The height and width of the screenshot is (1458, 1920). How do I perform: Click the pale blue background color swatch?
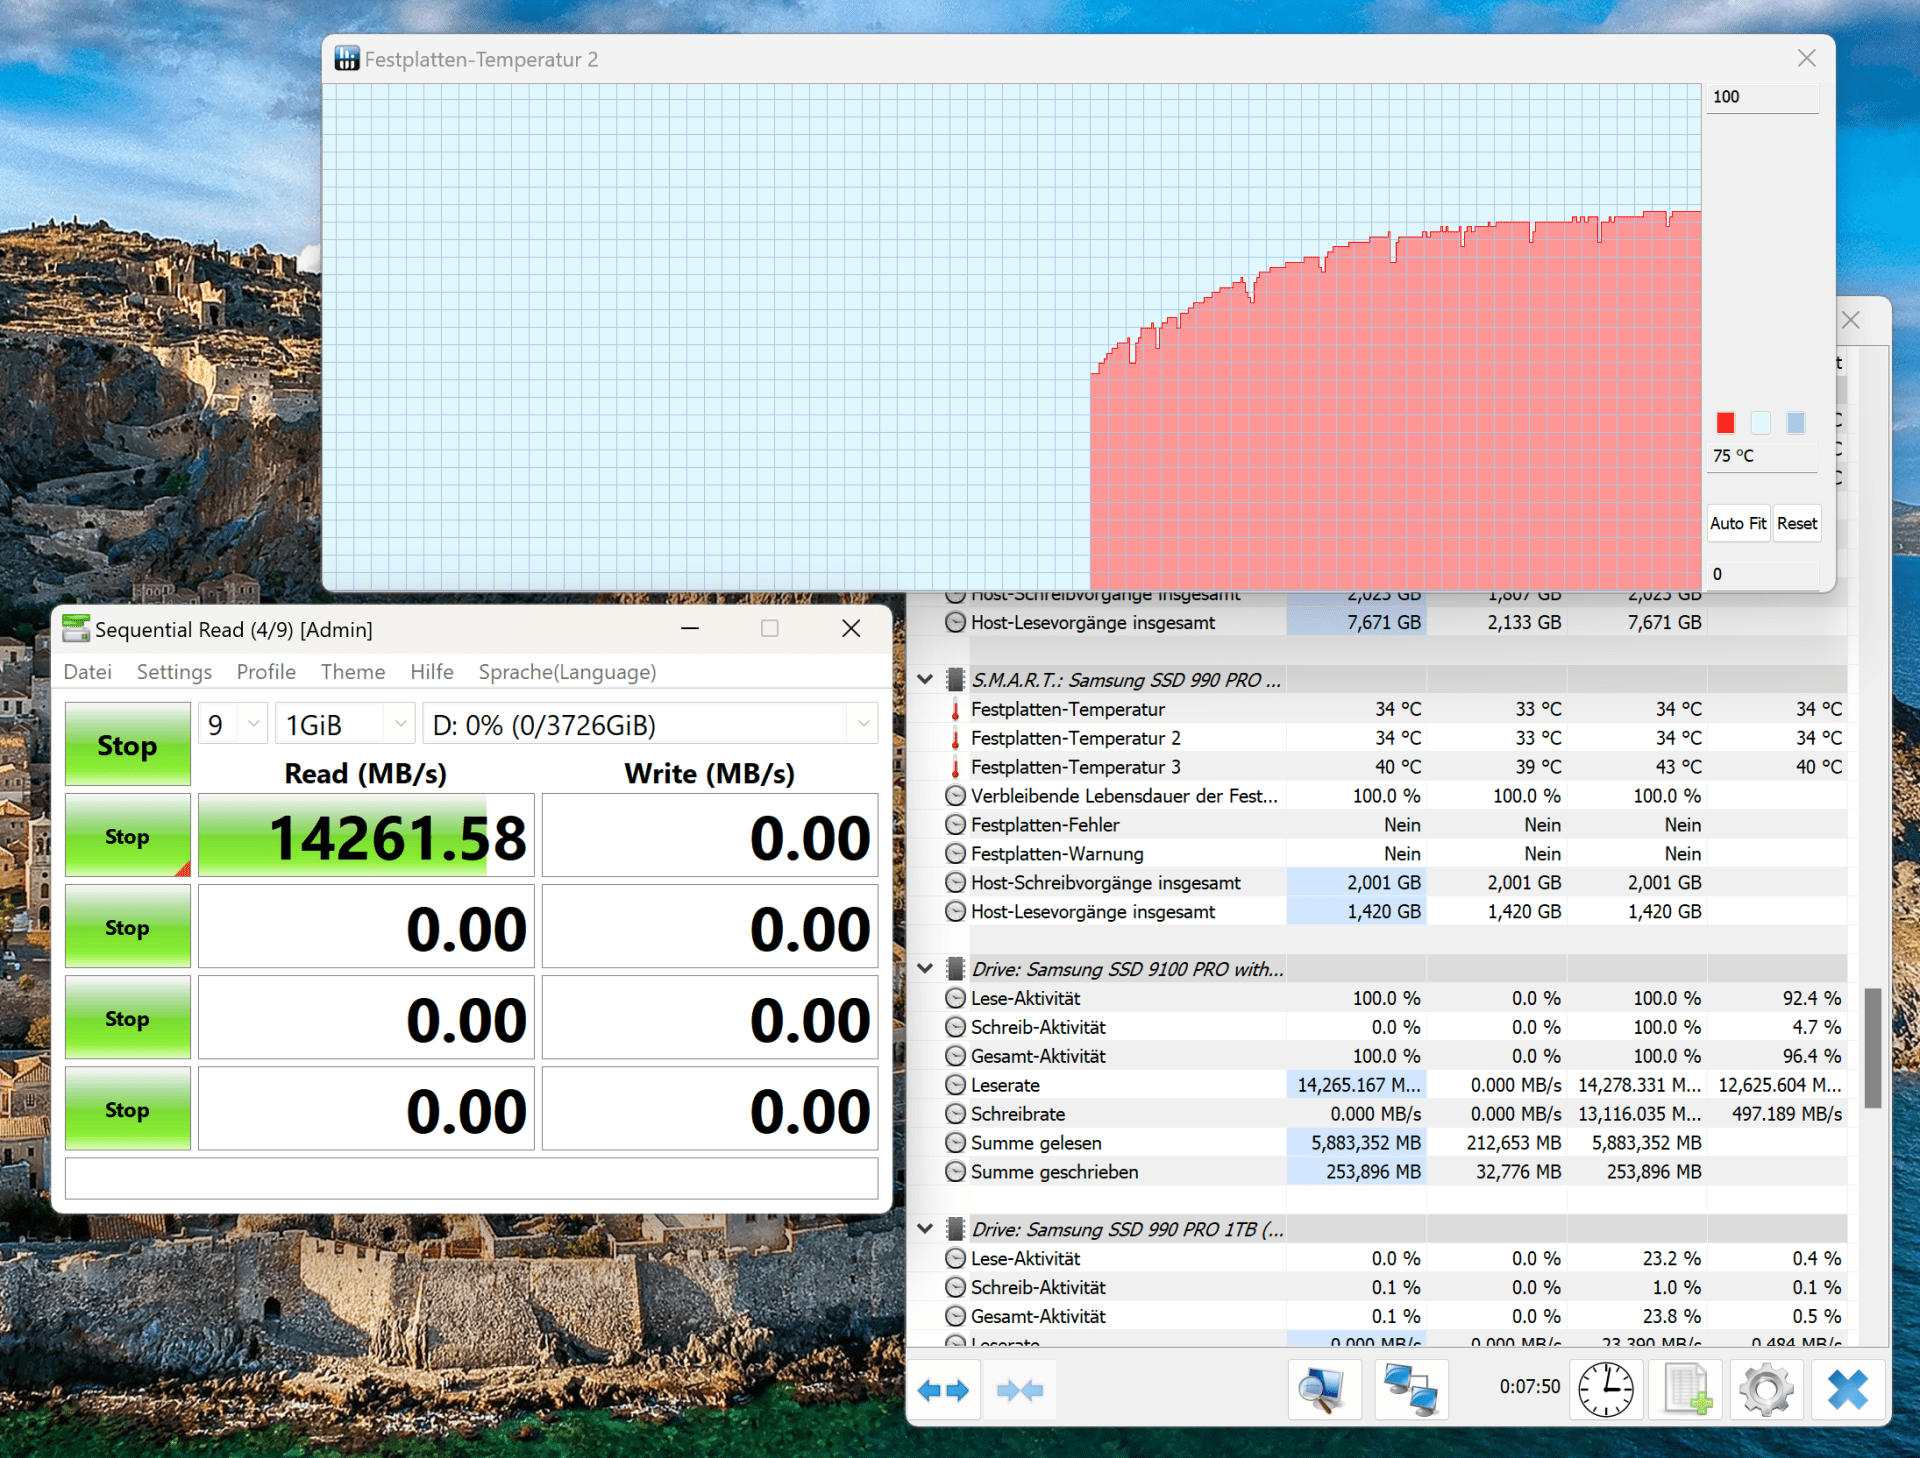(1761, 423)
